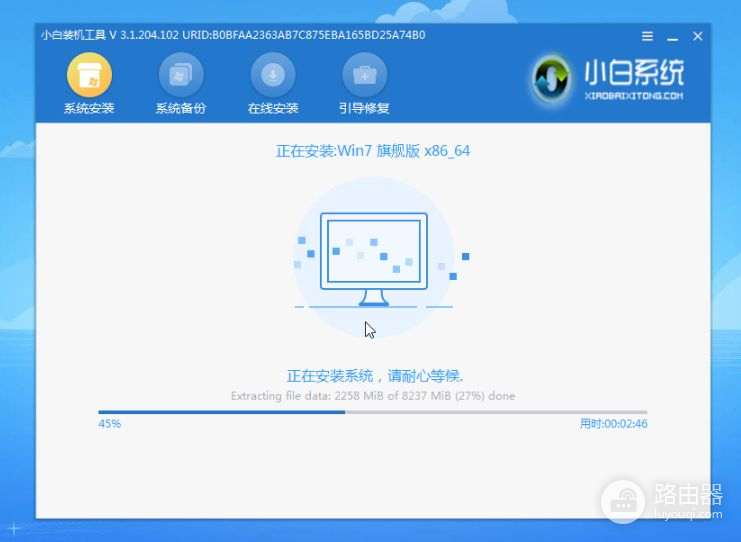Close the 小白装机工具 window

tap(698, 36)
